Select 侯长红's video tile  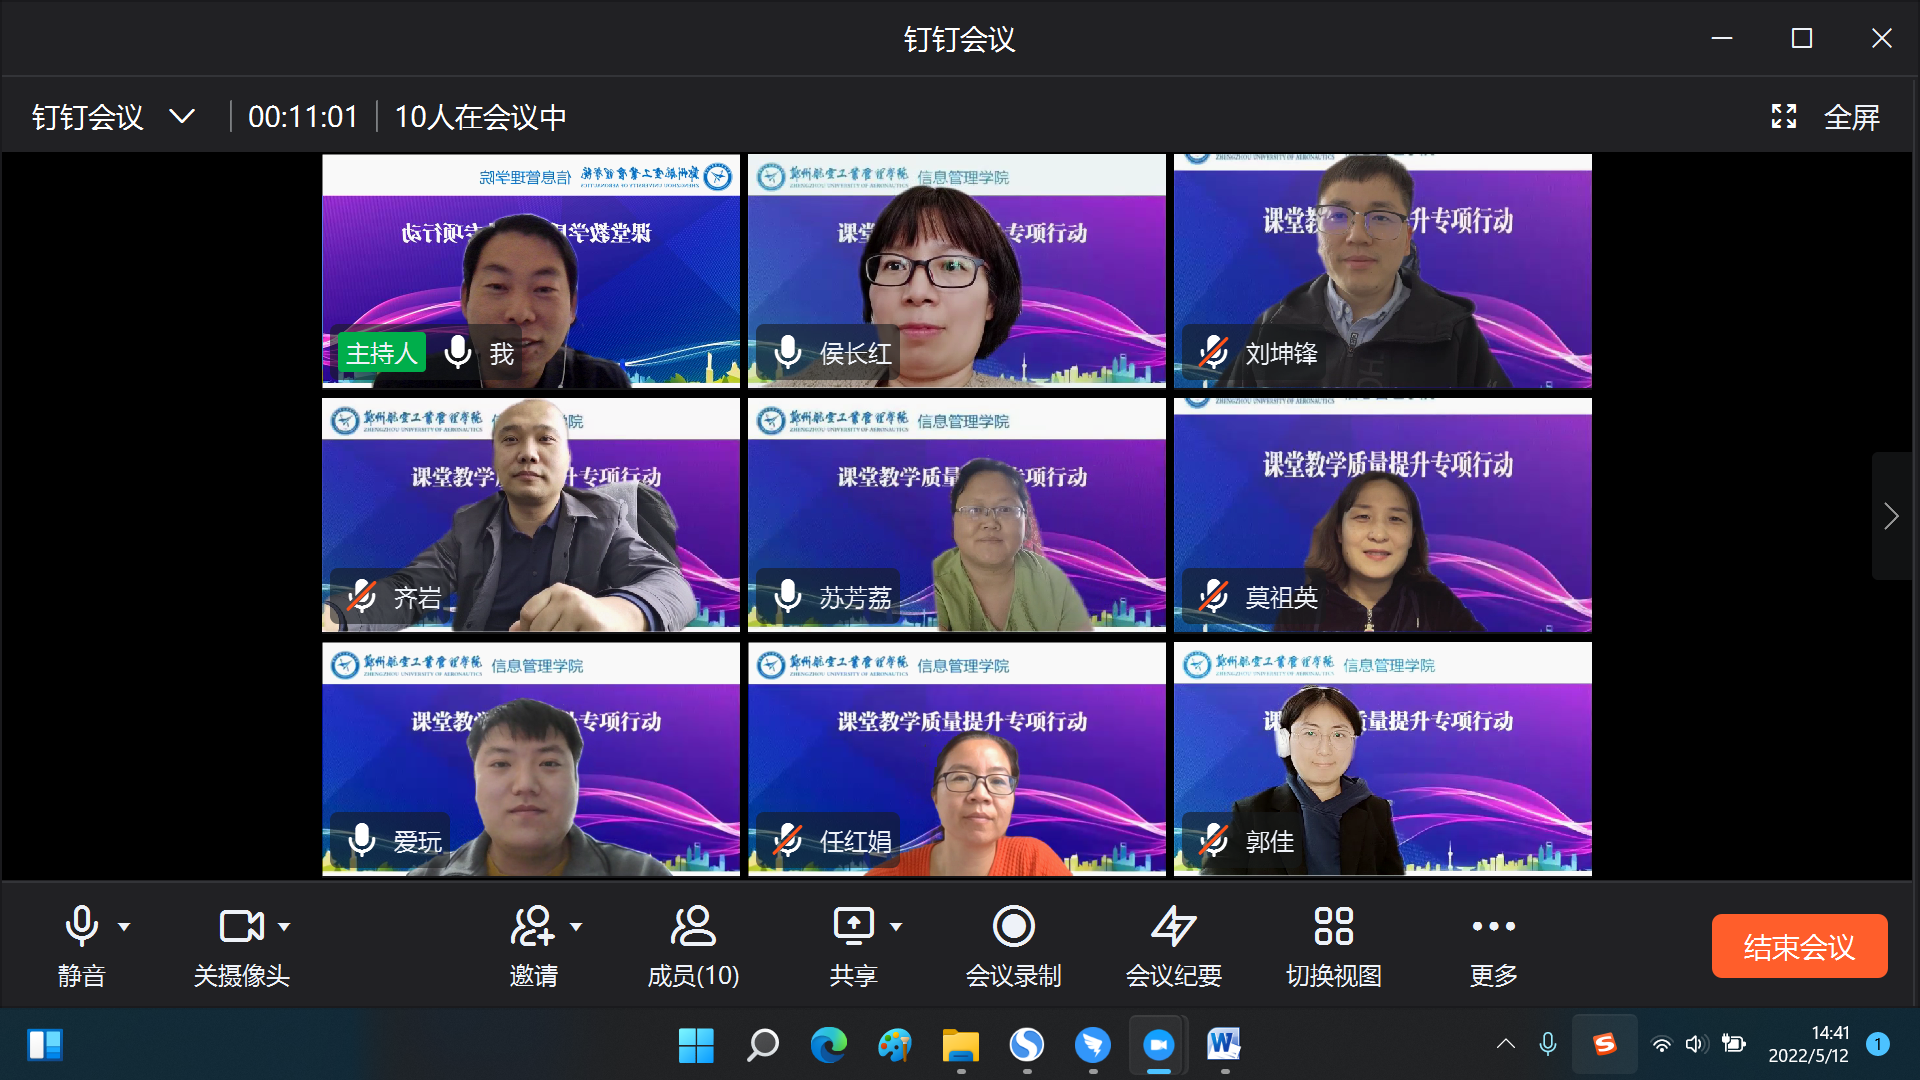click(956, 270)
